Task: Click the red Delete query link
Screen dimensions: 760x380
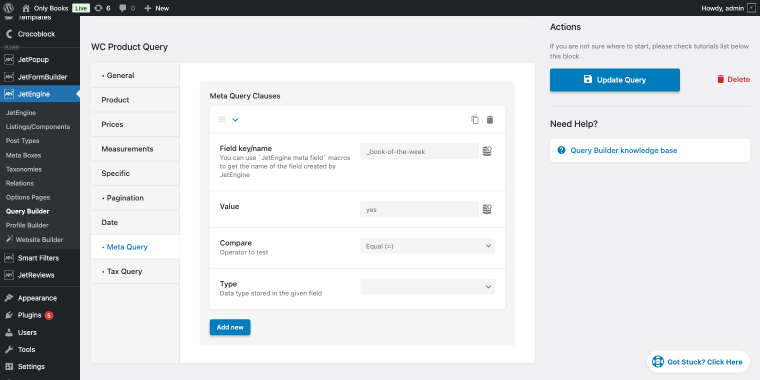Action: point(733,79)
